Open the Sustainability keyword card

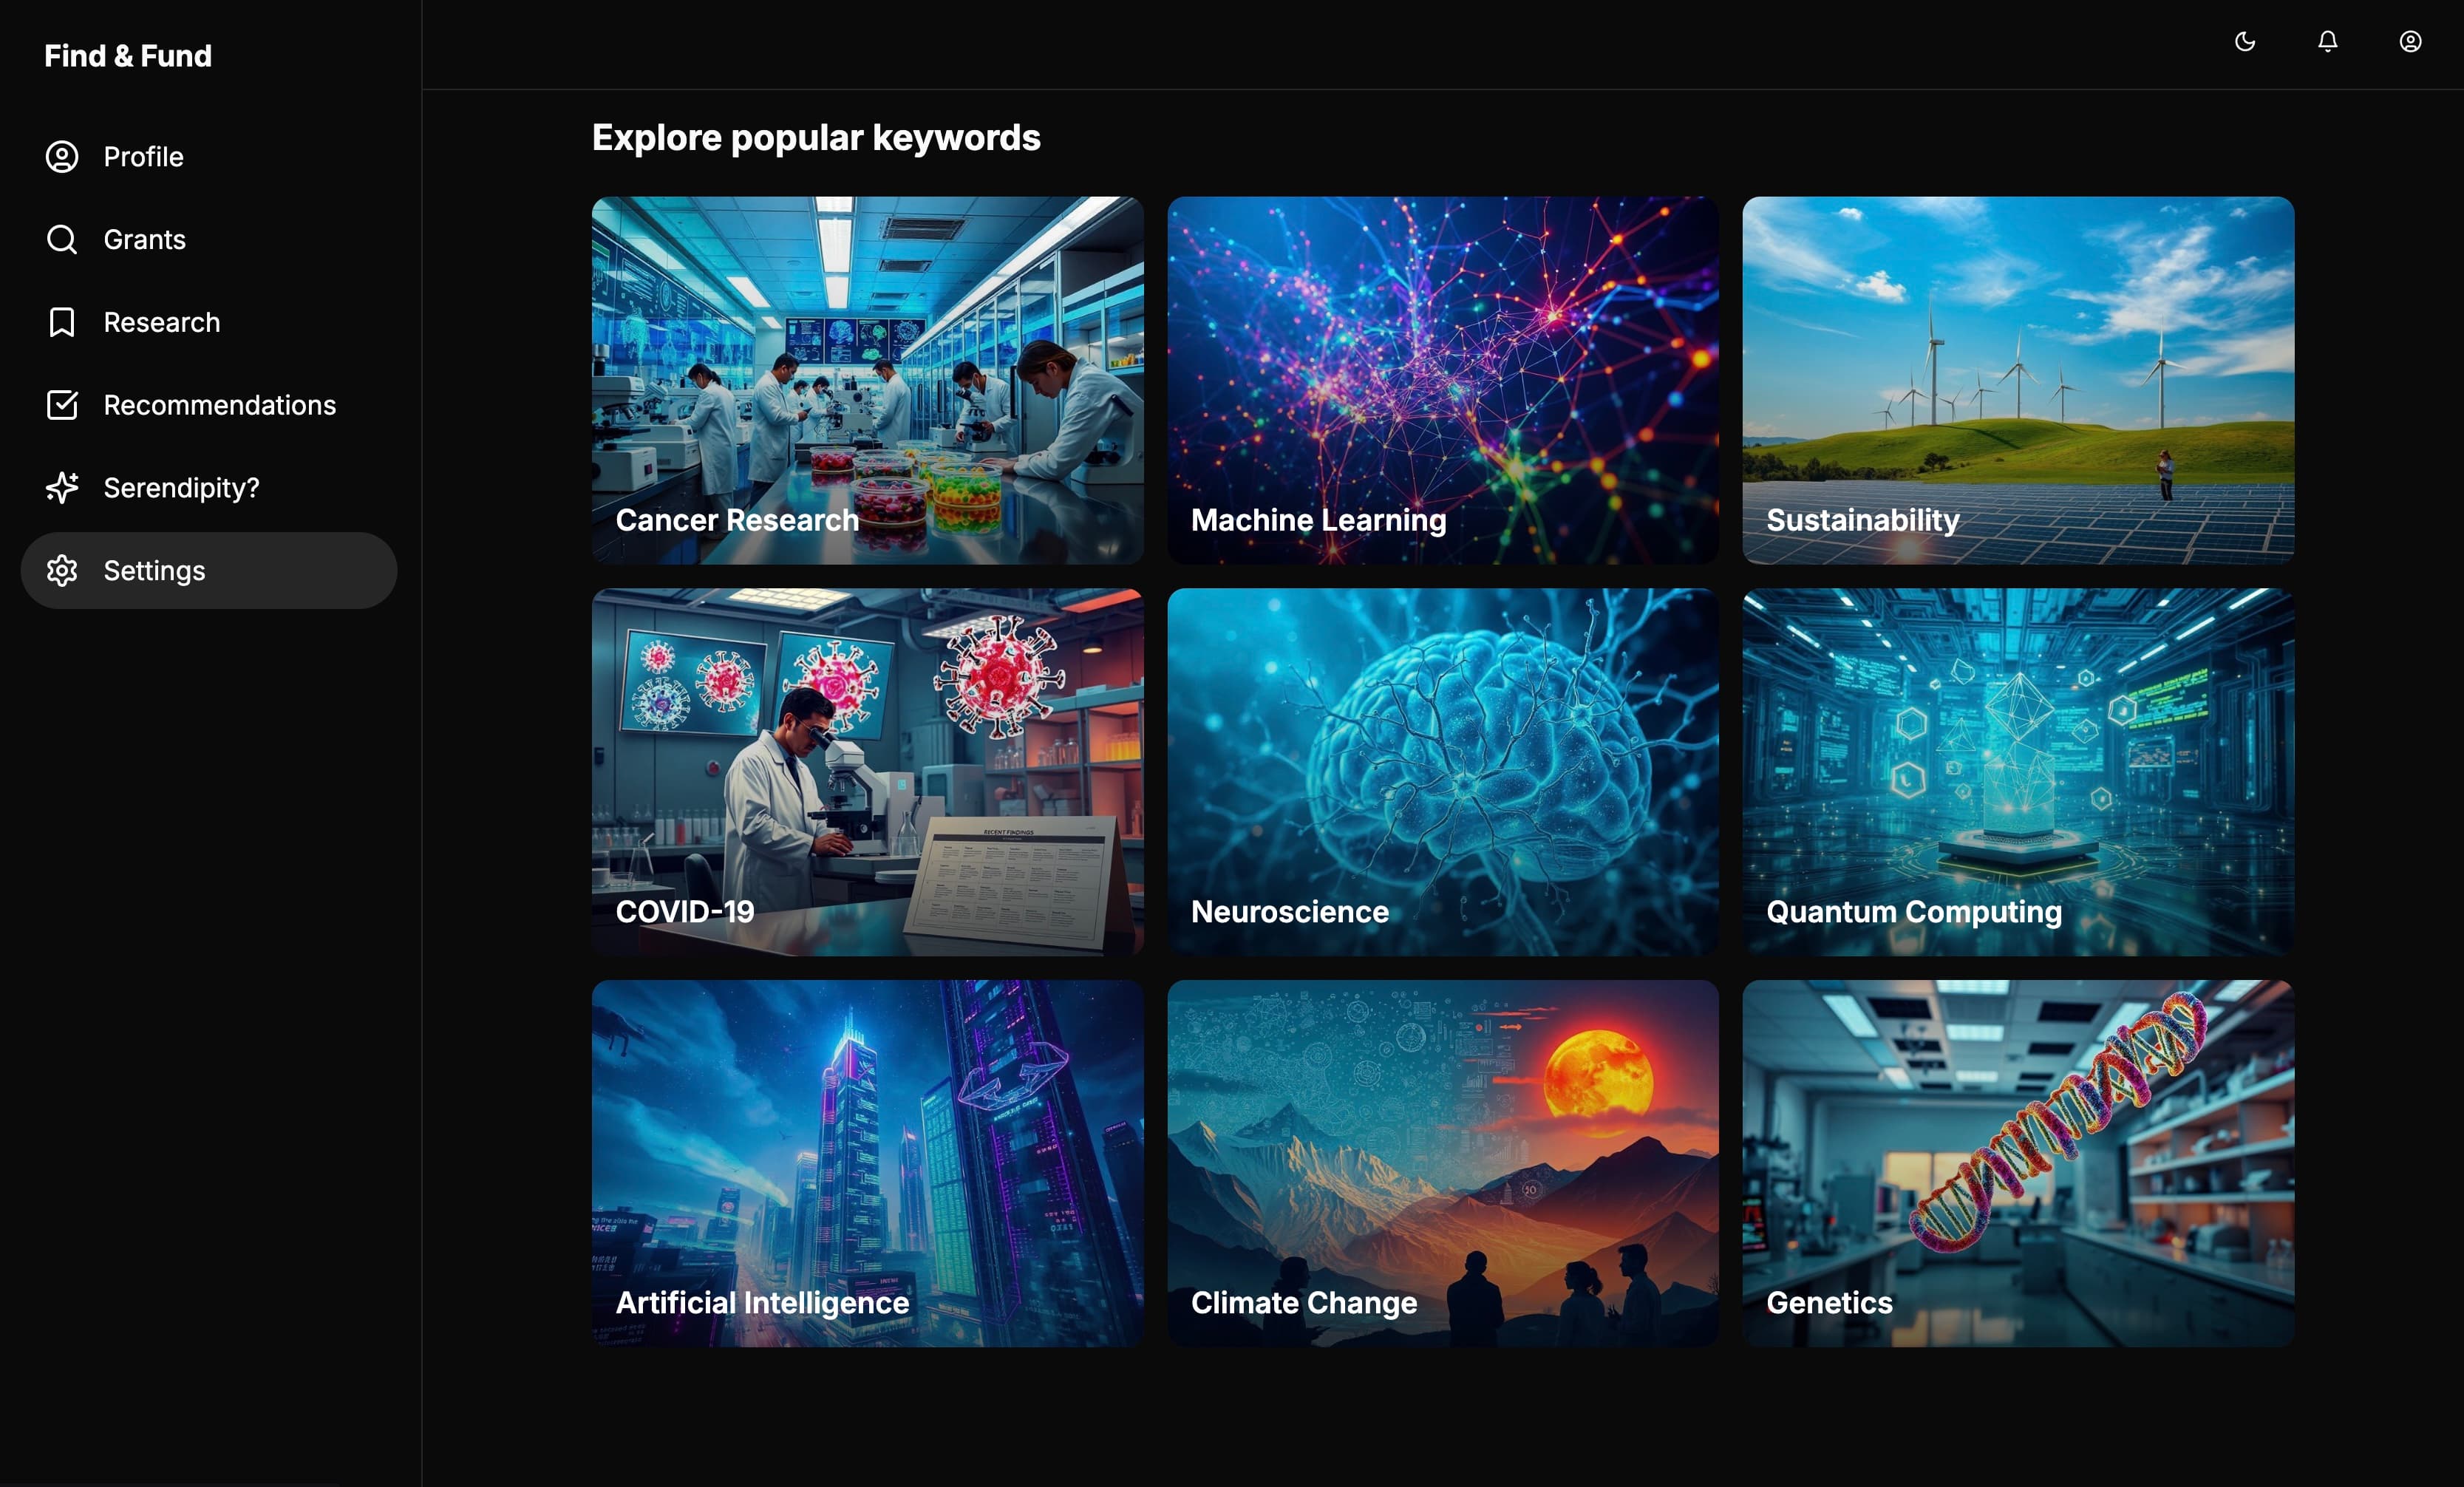[2019, 380]
